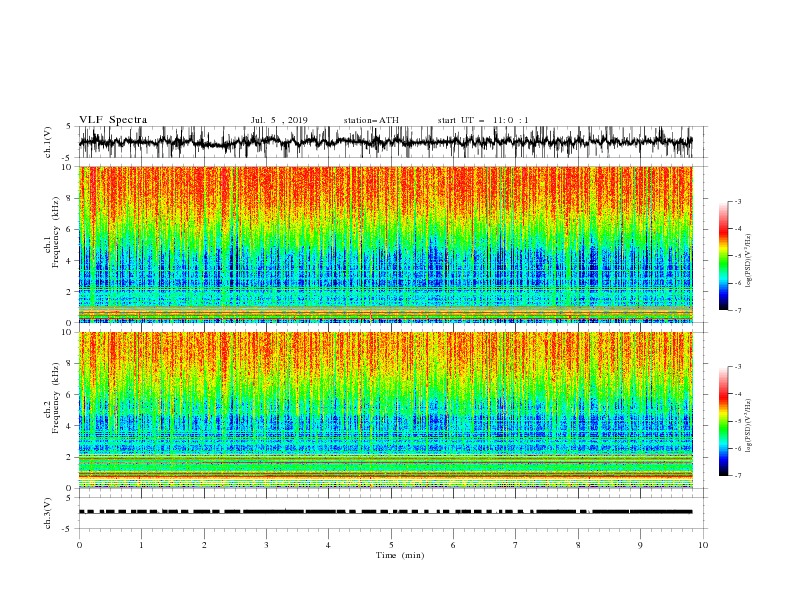Click the "-3" tick on ch.1 colorbar

pos(737,201)
